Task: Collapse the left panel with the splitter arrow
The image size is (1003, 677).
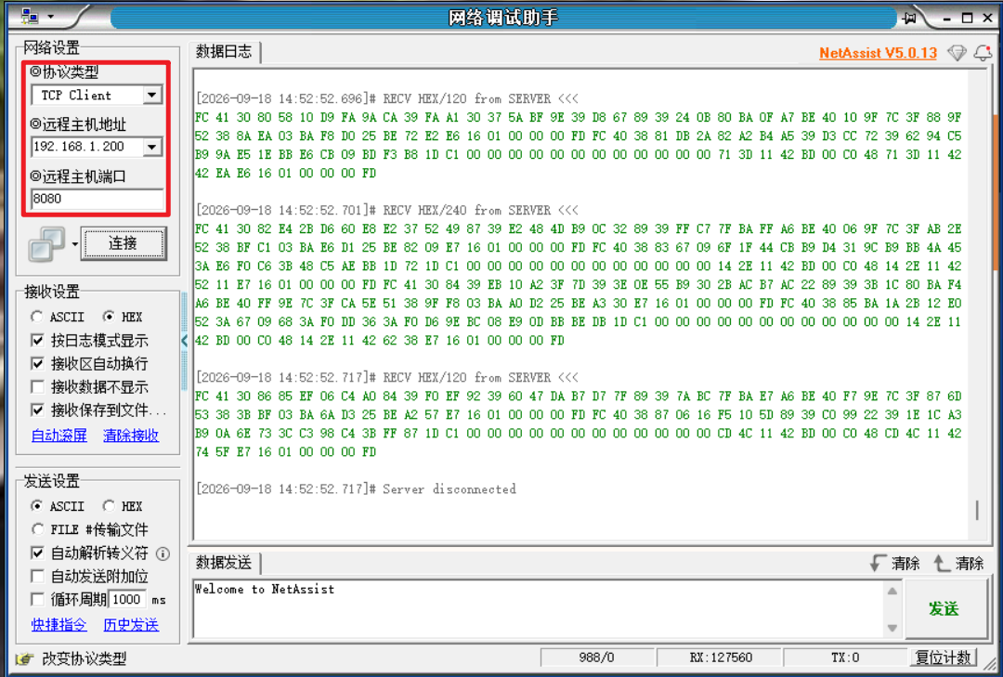Action: tap(184, 341)
